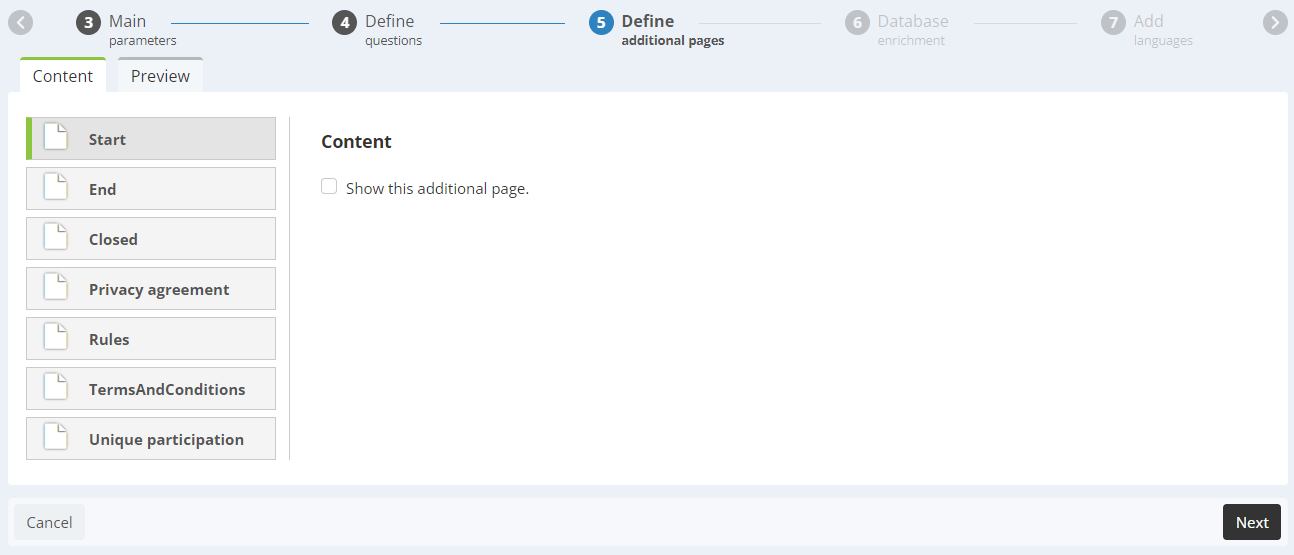Click the Show this additional page label text
This screenshot has width=1294, height=555.
(437, 188)
